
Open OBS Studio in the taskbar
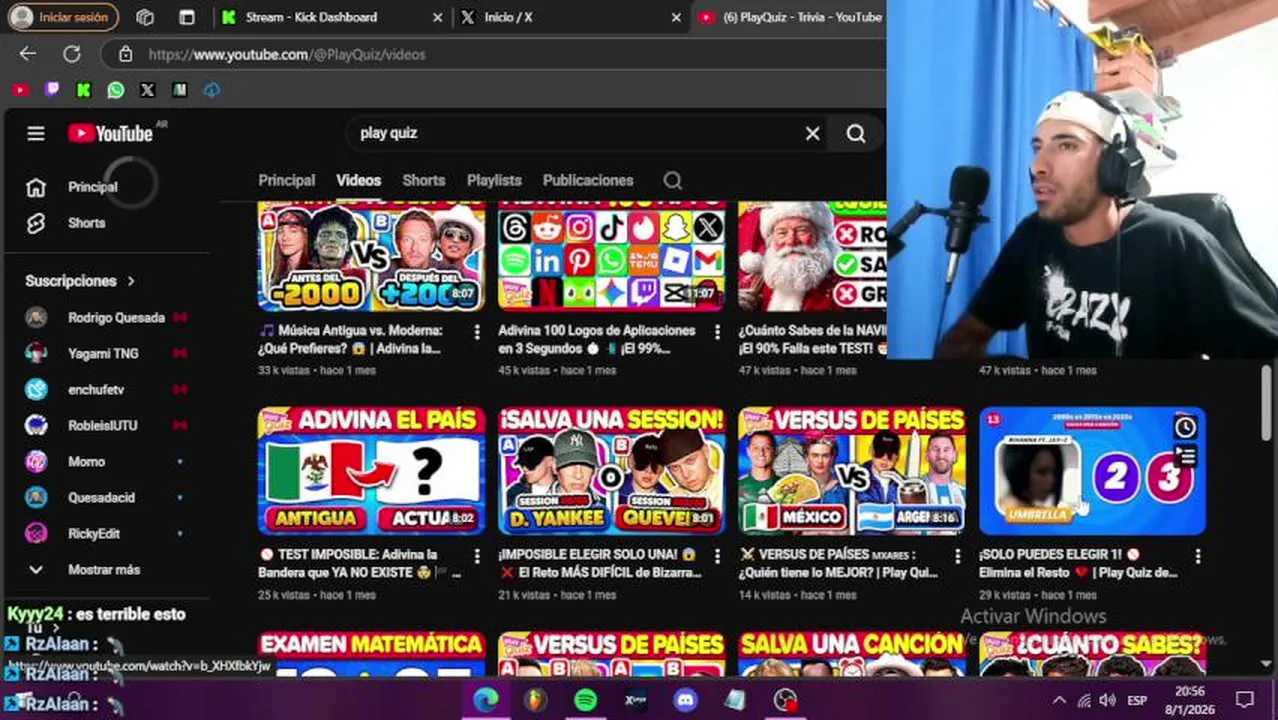pyautogui.click(x=785, y=700)
